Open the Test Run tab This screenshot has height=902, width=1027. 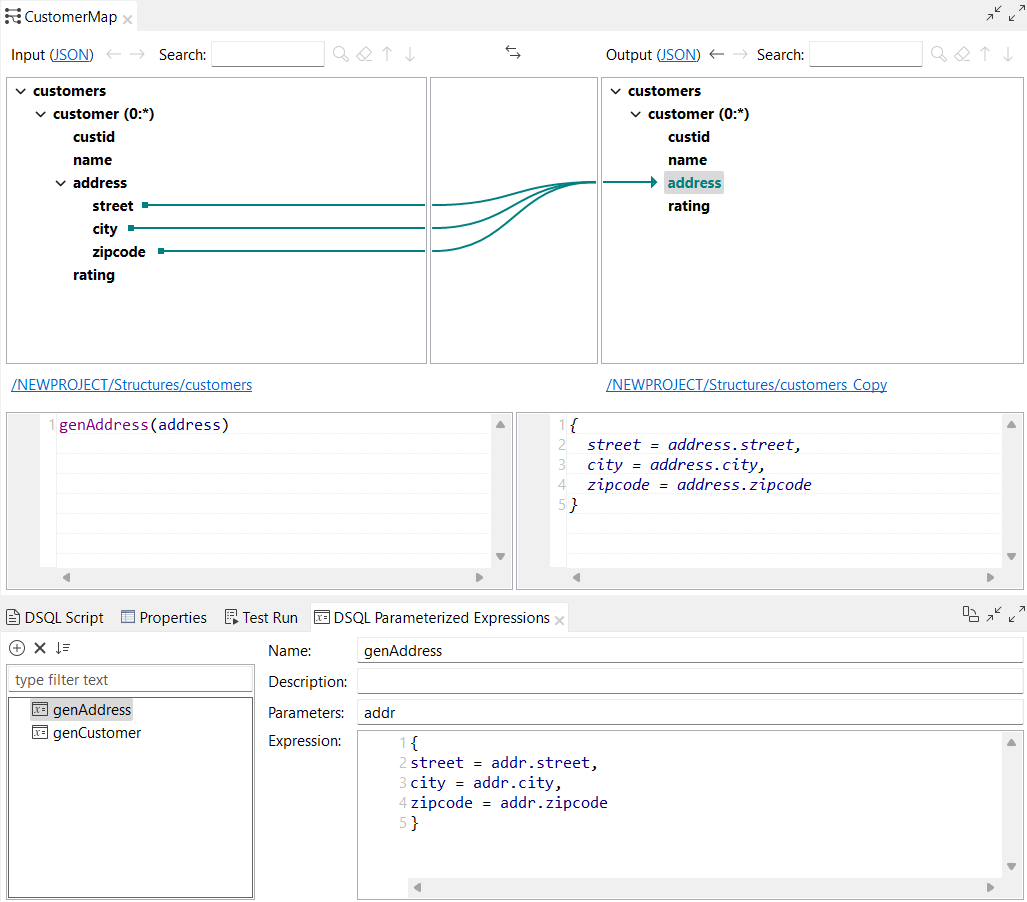pyautogui.click(x=261, y=617)
